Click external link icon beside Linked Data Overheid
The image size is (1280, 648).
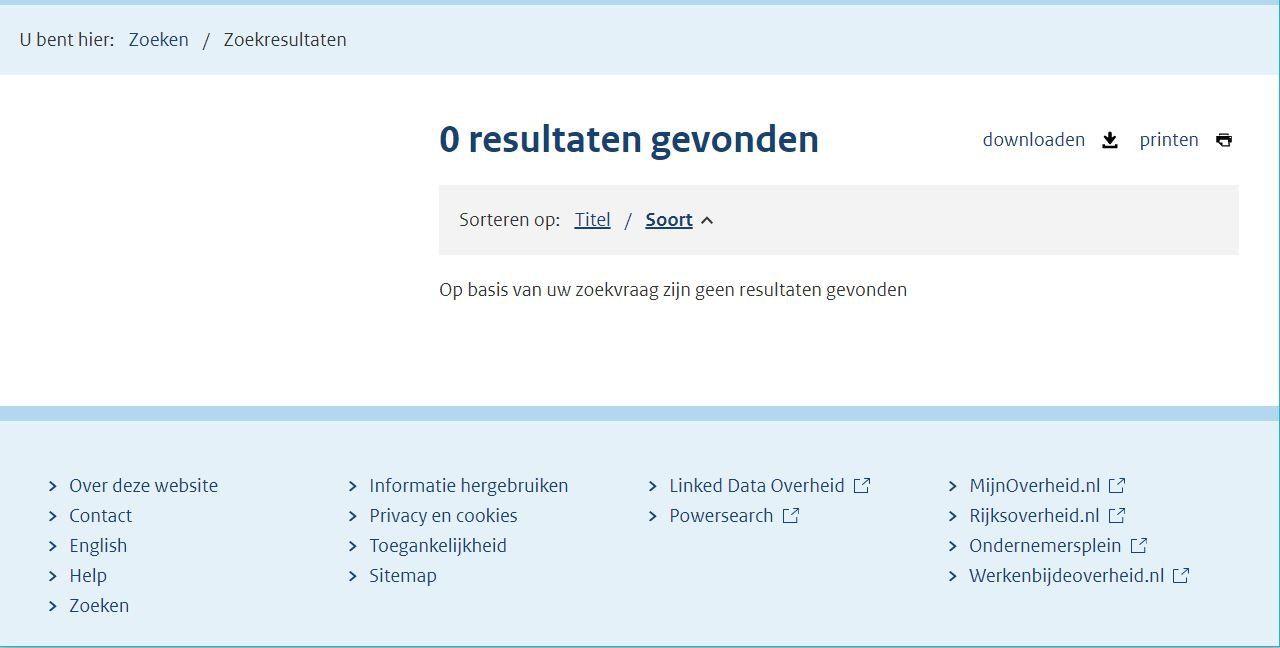(x=862, y=485)
